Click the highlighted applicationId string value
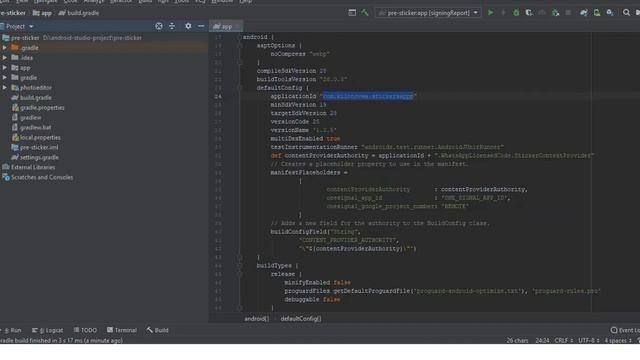The width and height of the screenshot is (640, 360). (368, 96)
